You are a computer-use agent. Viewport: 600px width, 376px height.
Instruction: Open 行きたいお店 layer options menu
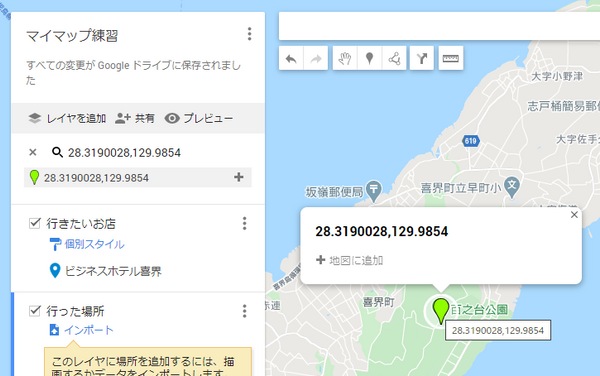click(x=245, y=223)
